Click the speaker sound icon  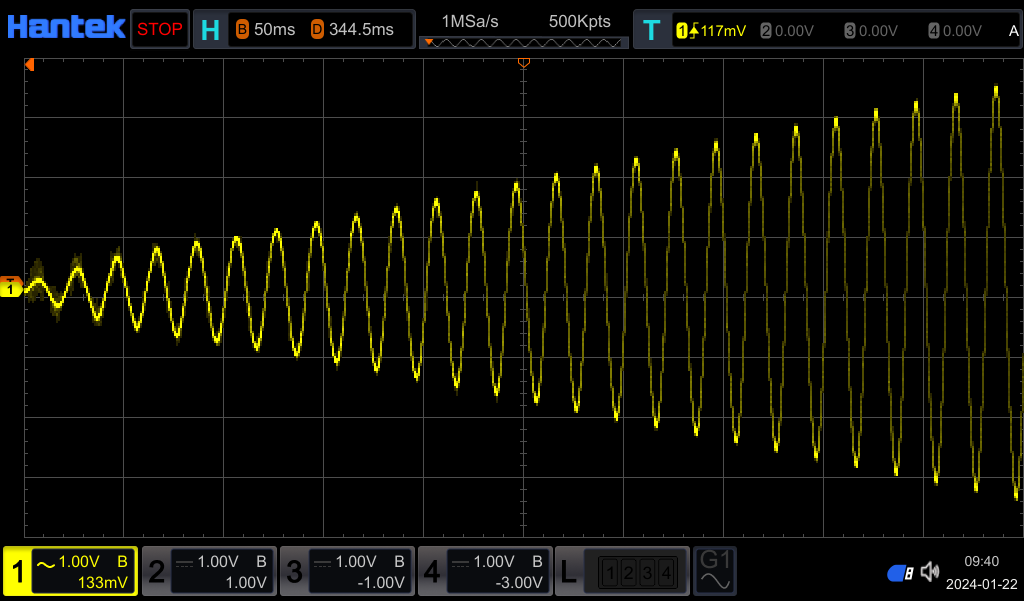click(x=930, y=572)
